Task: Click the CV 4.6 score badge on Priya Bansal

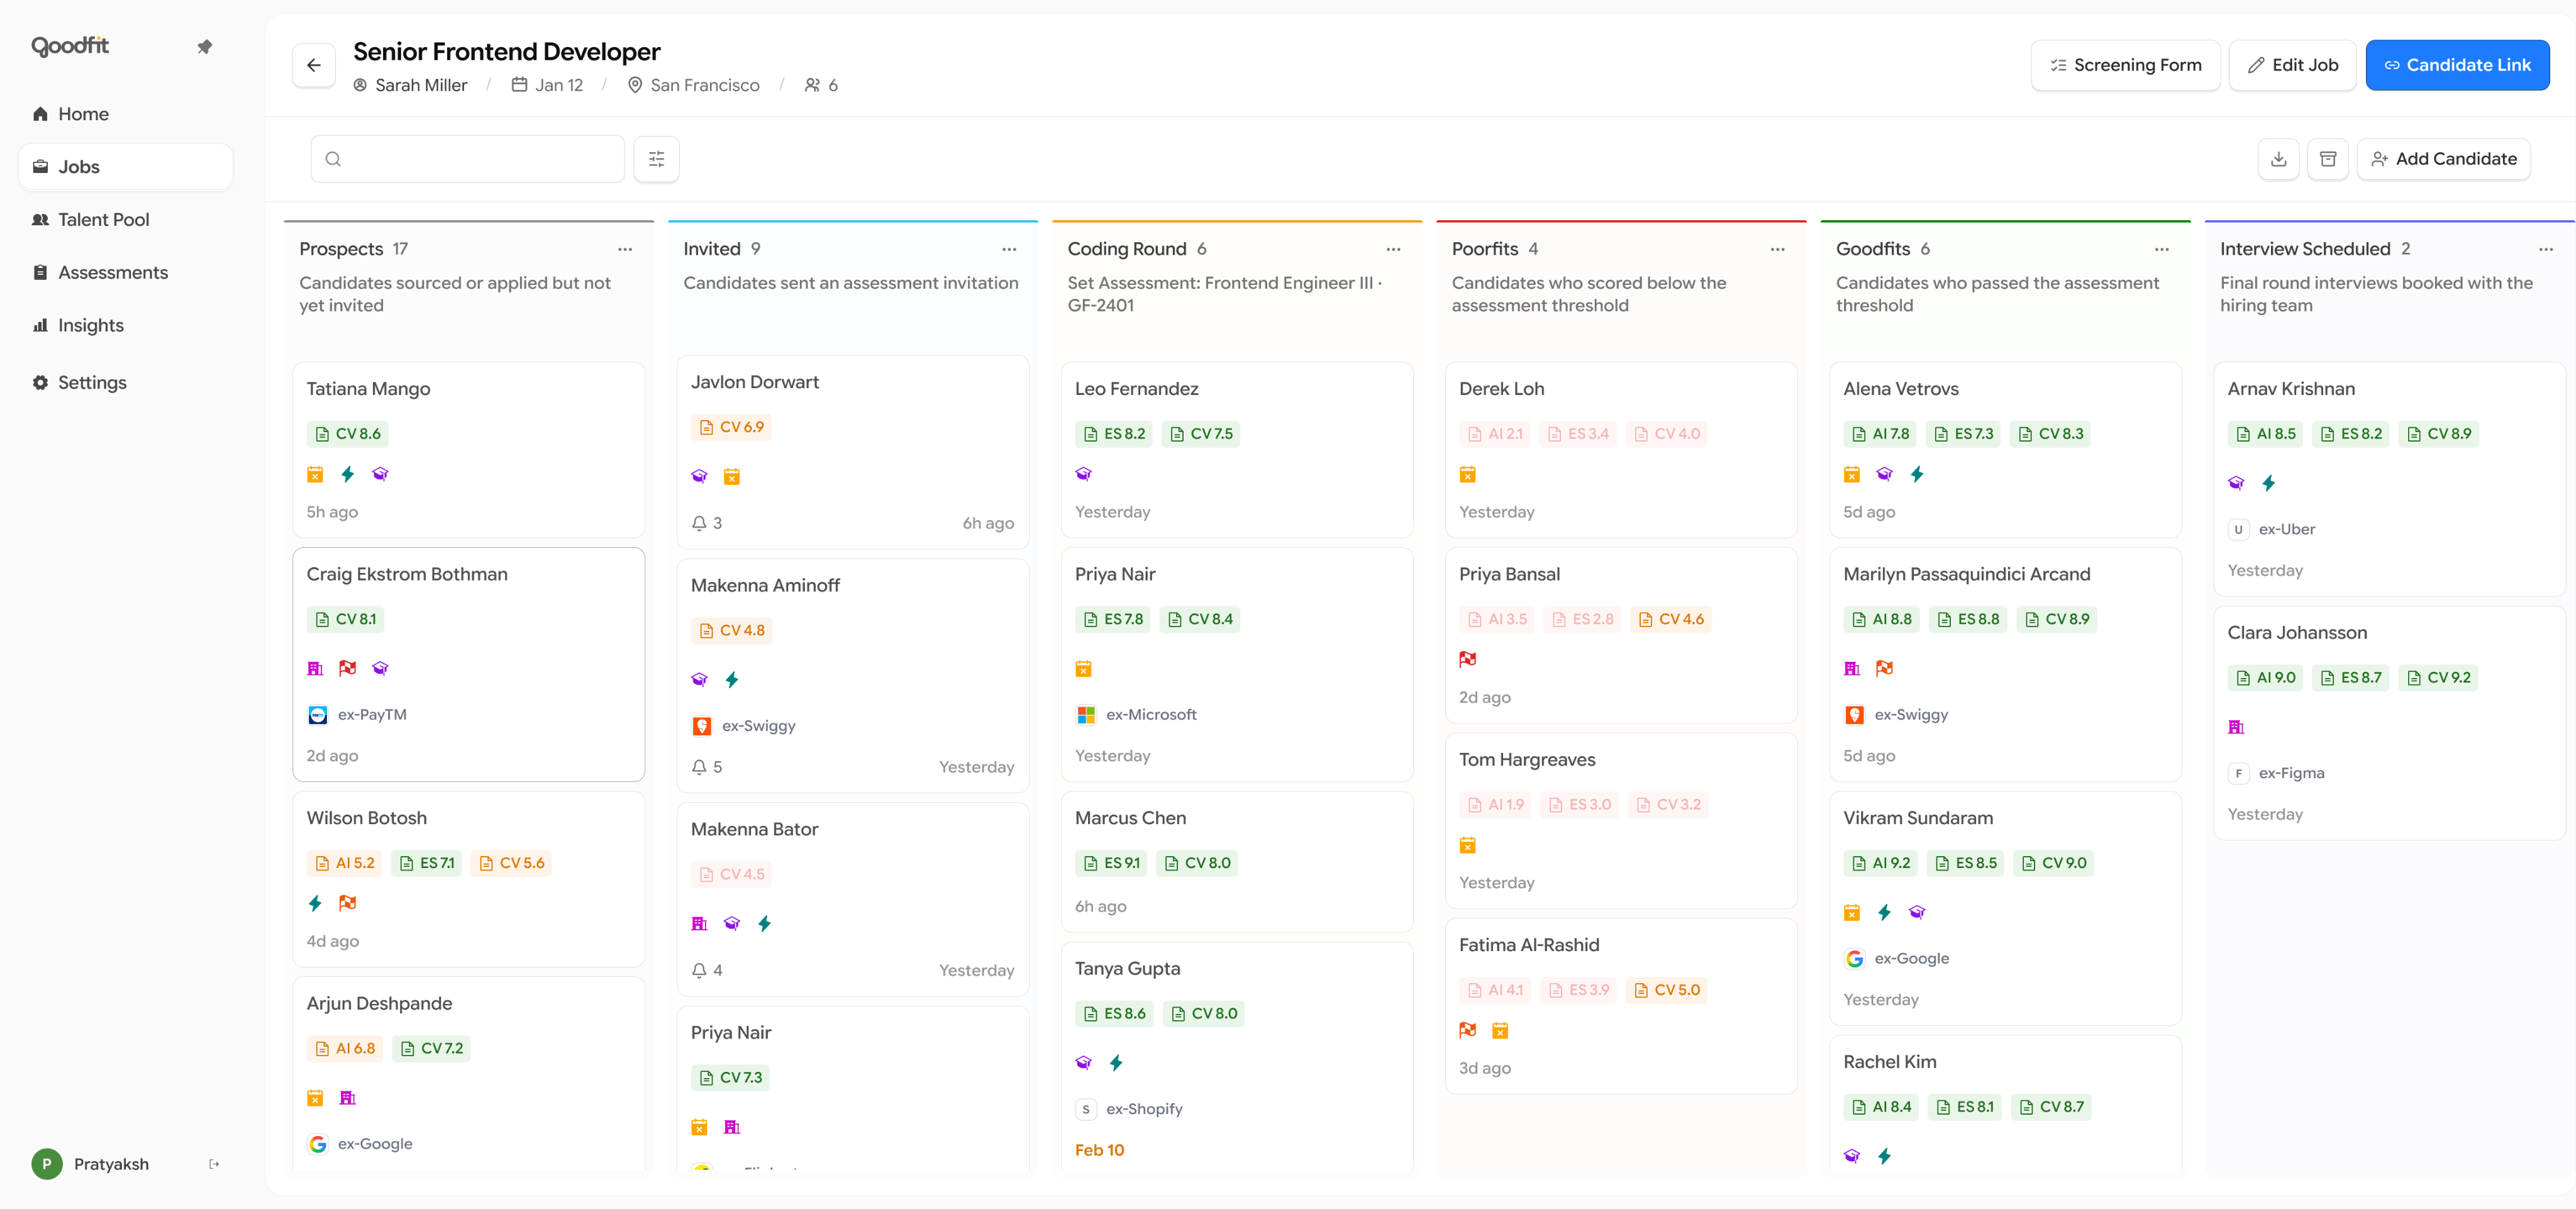Action: point(1670,619)
